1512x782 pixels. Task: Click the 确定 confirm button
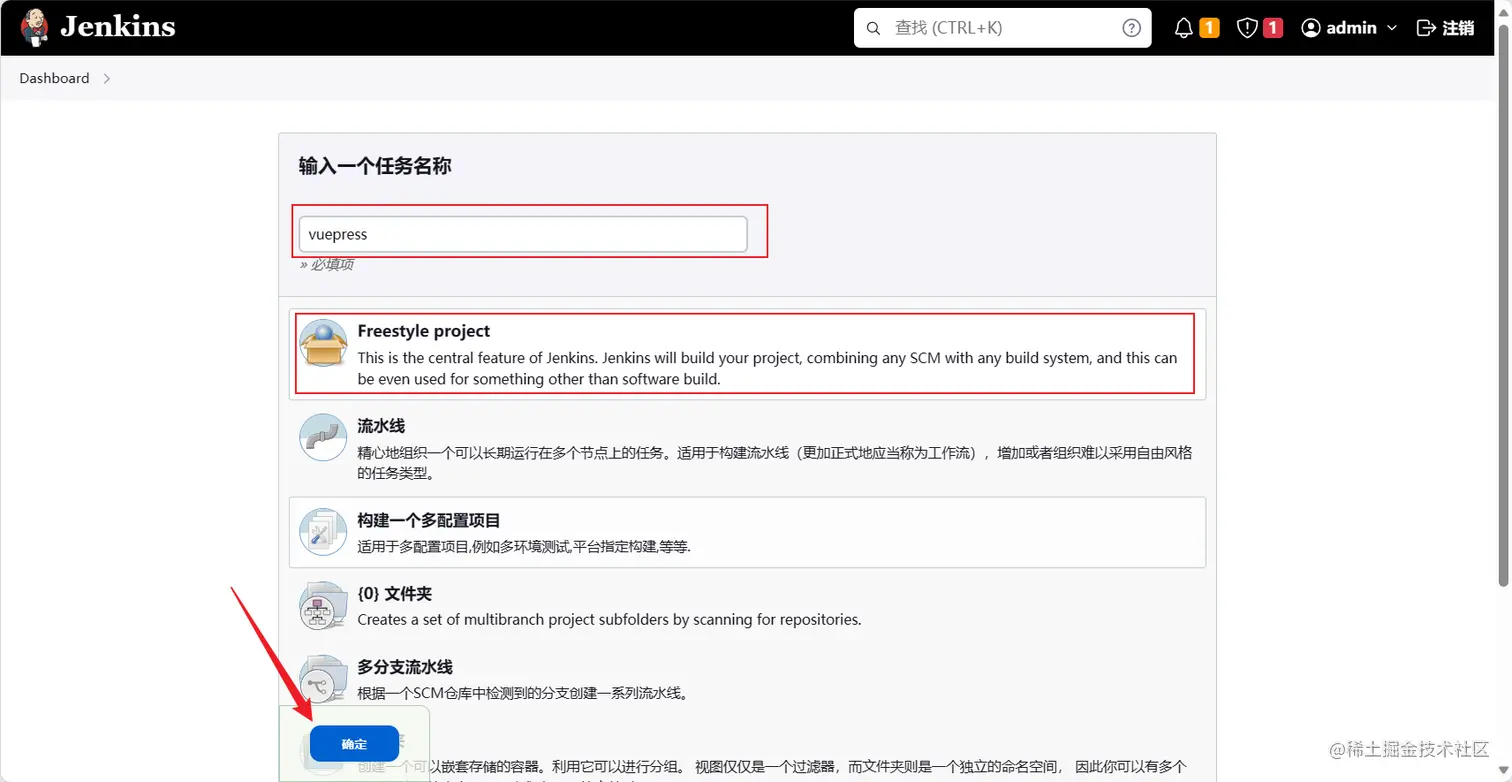[354, 744]
